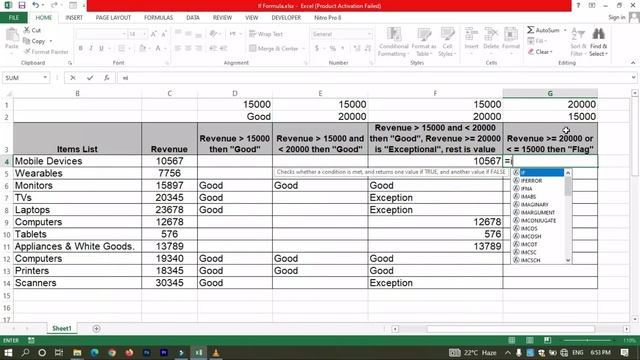Open the number format General dropdown

(369, 34)
